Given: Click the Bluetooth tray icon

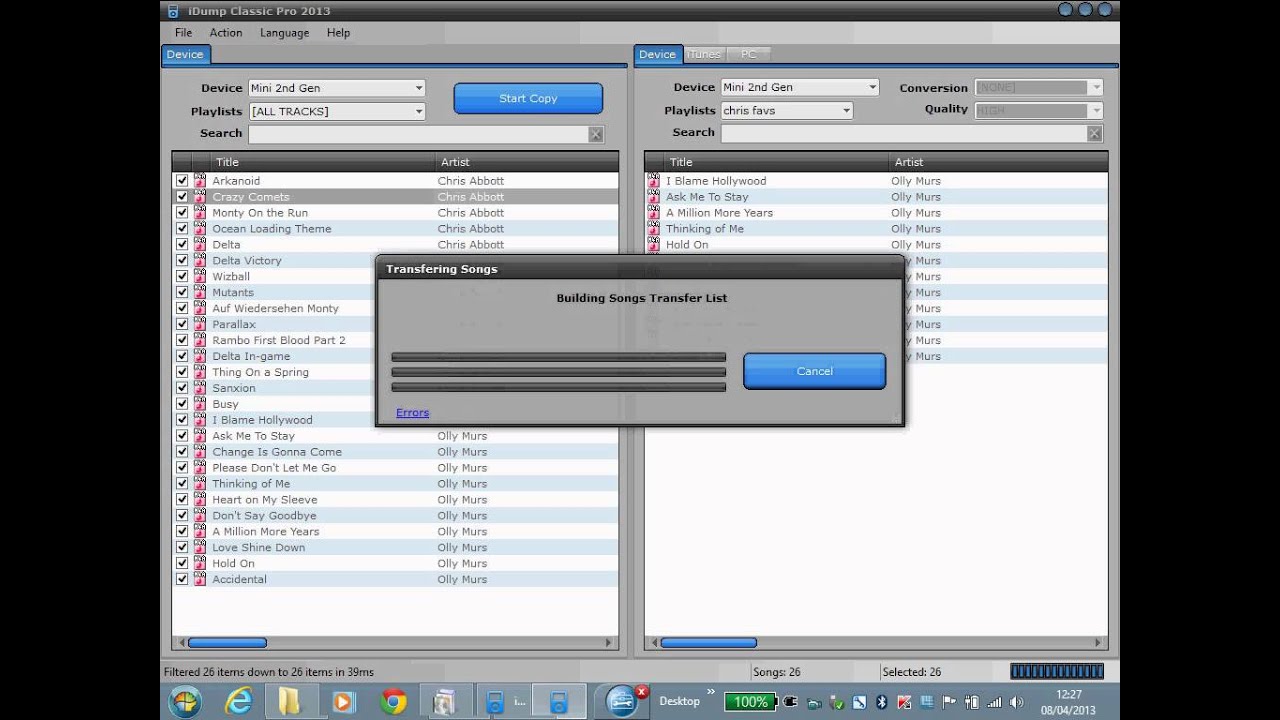Looking at the screenshot, I should click(881, 702).
